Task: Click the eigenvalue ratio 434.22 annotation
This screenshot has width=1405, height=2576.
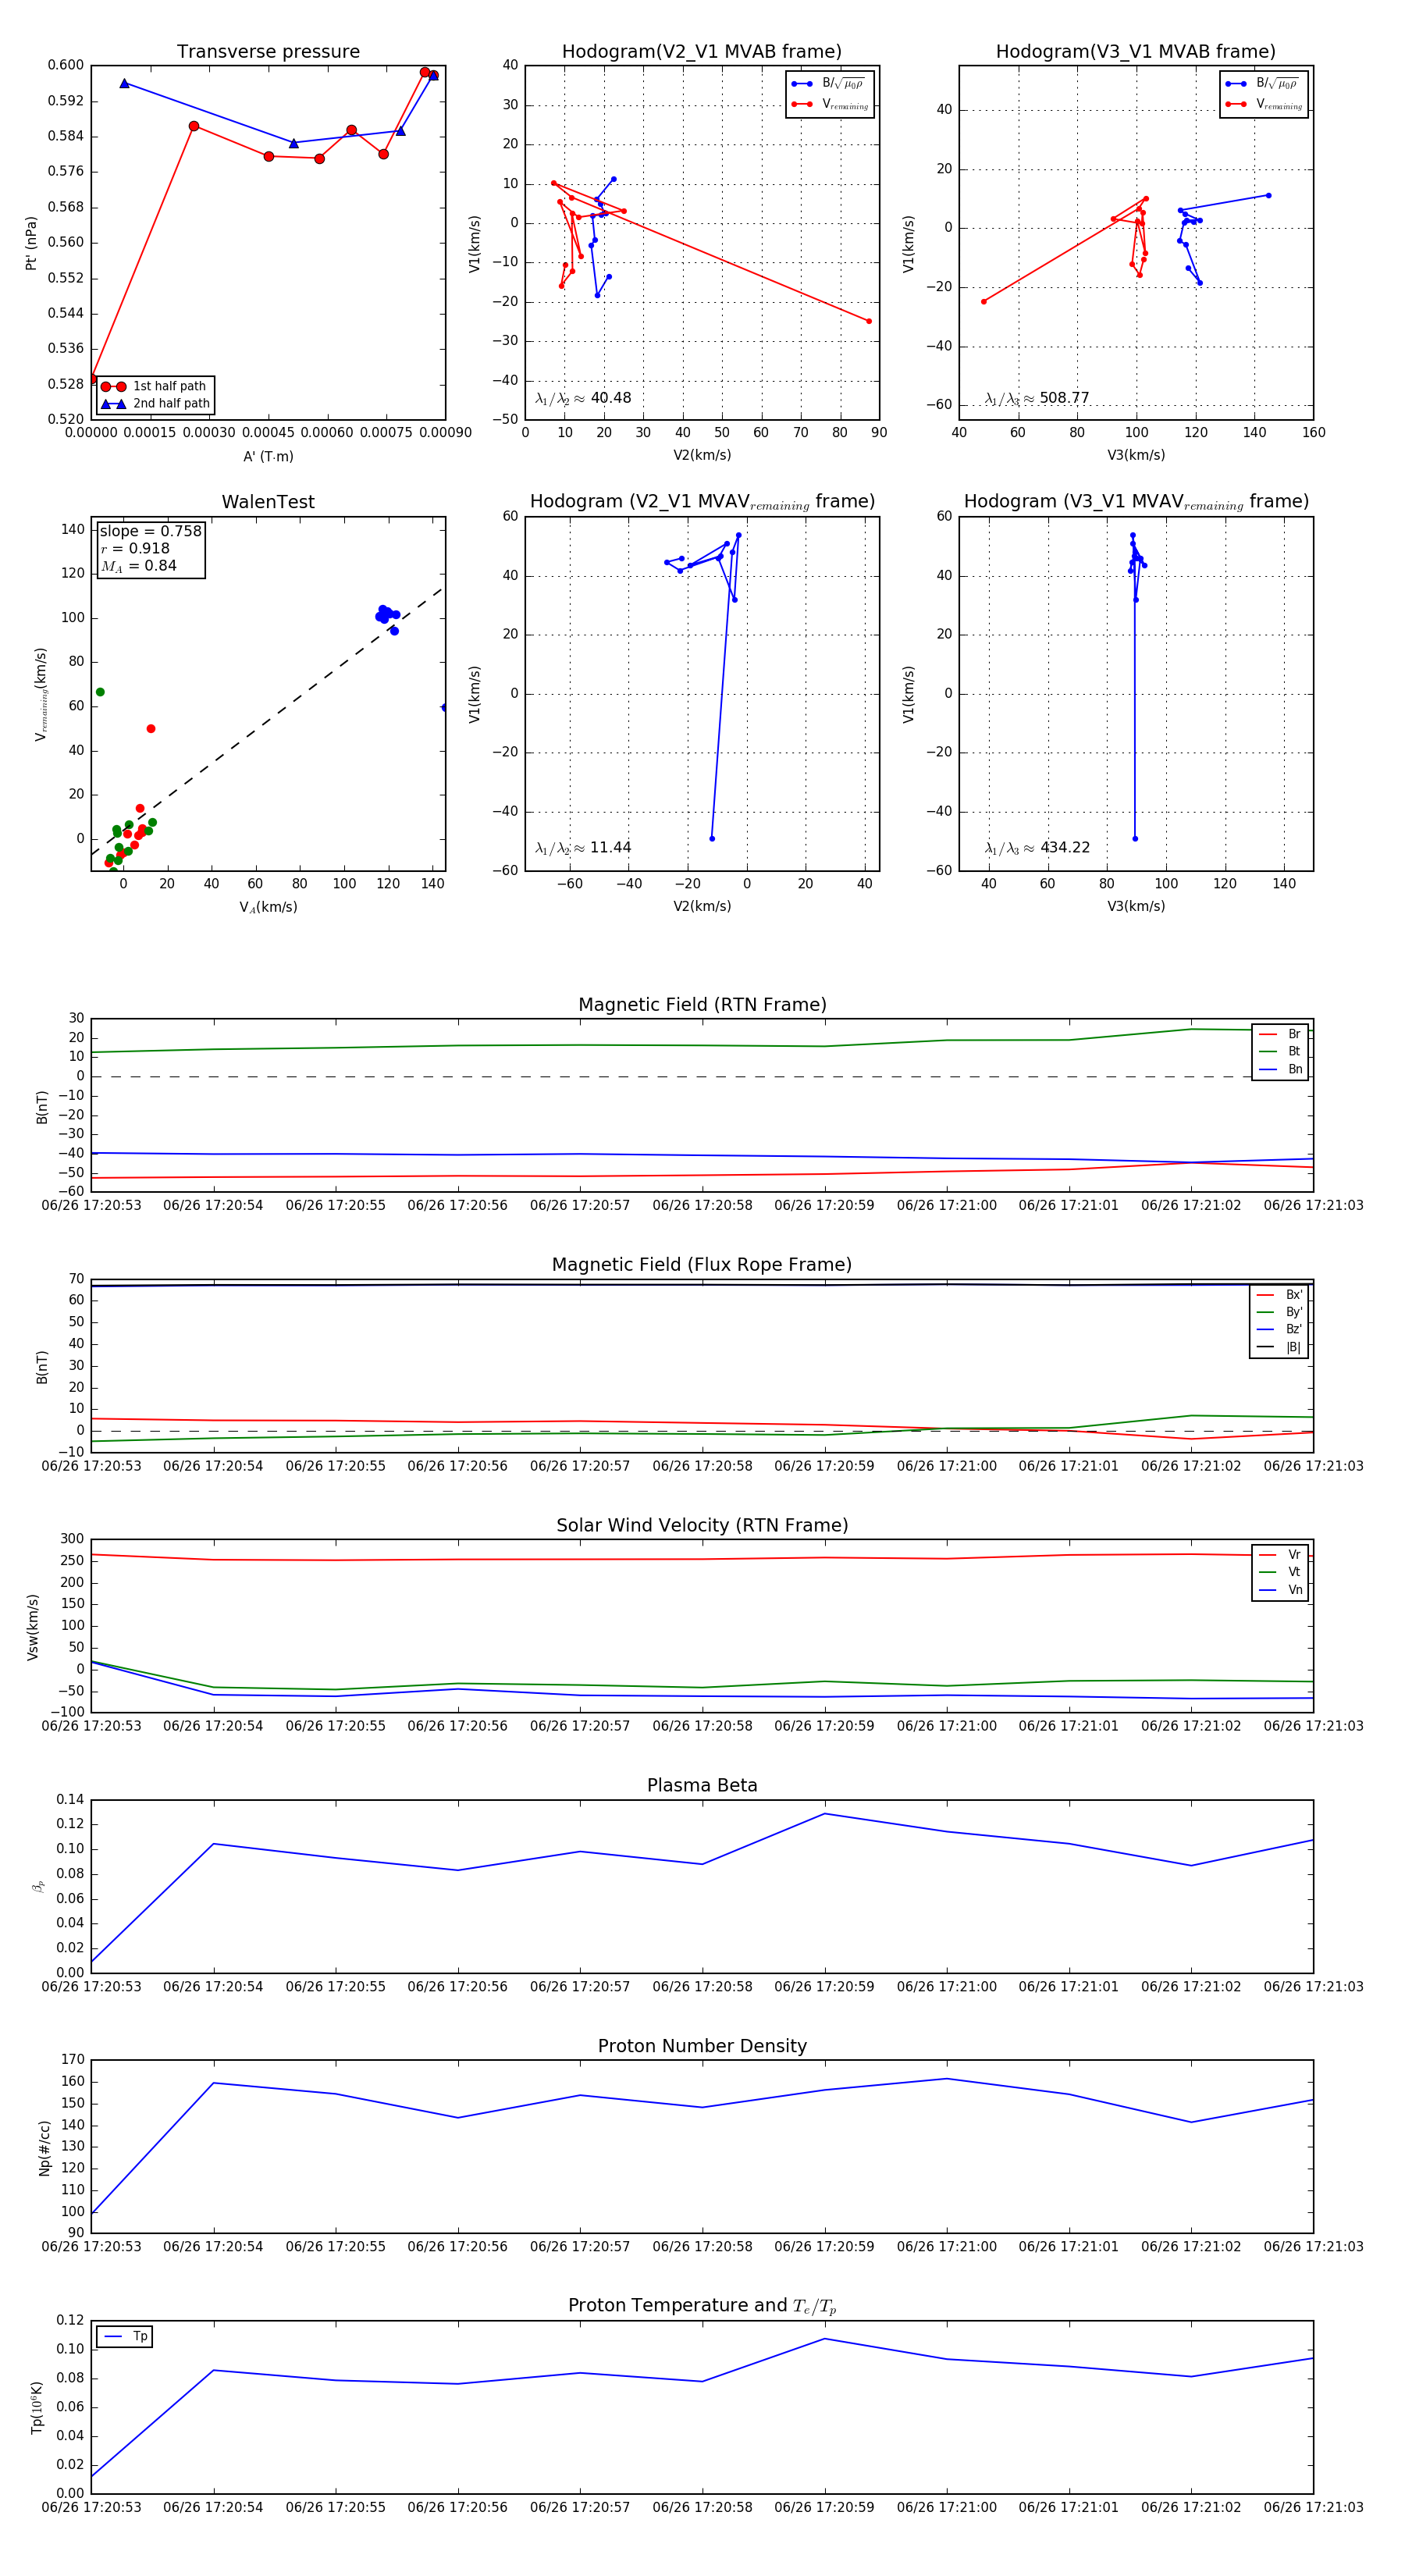Action: coord(1037,848)
